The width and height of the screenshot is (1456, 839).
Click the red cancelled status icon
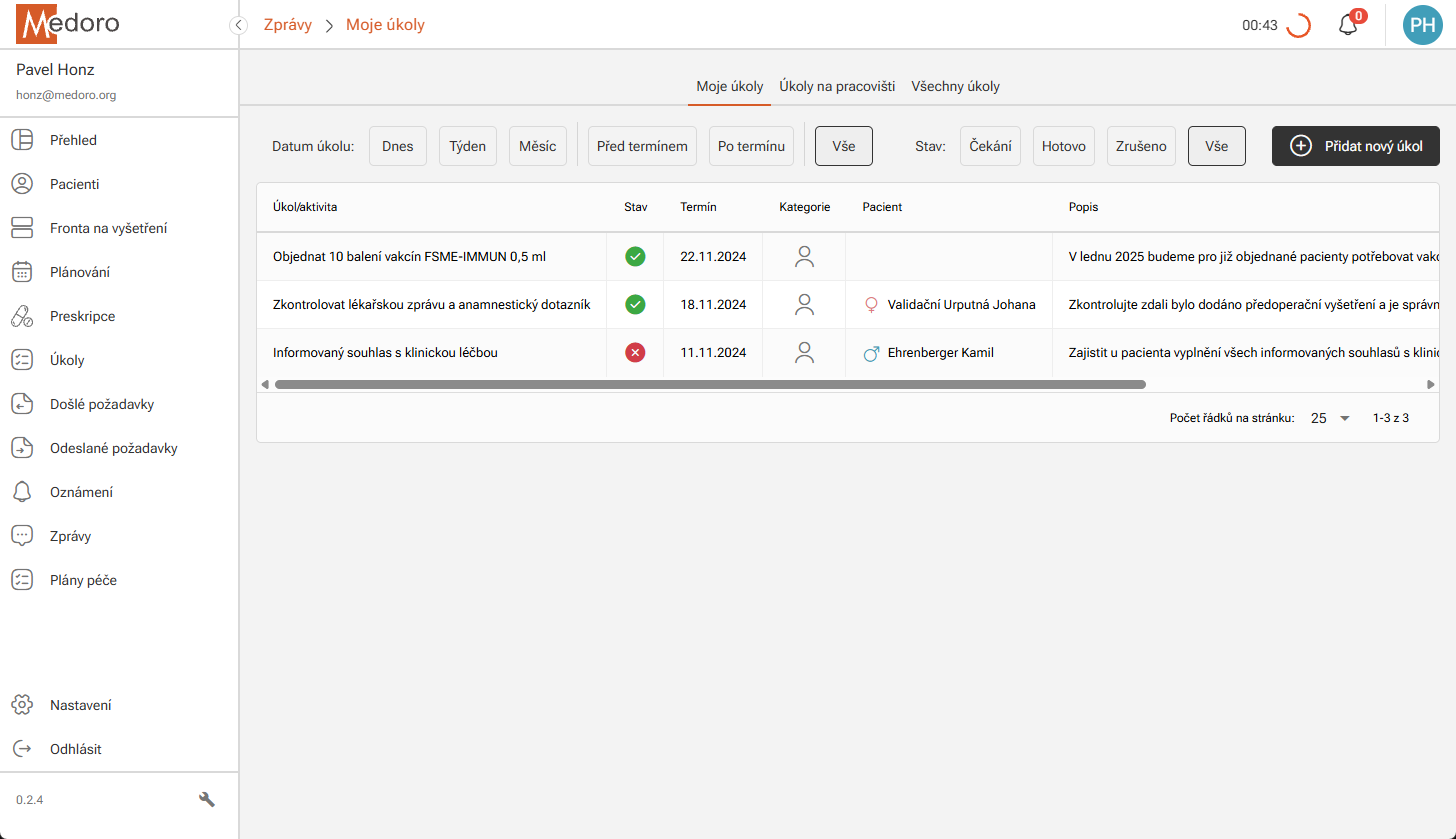click(635, 352)
